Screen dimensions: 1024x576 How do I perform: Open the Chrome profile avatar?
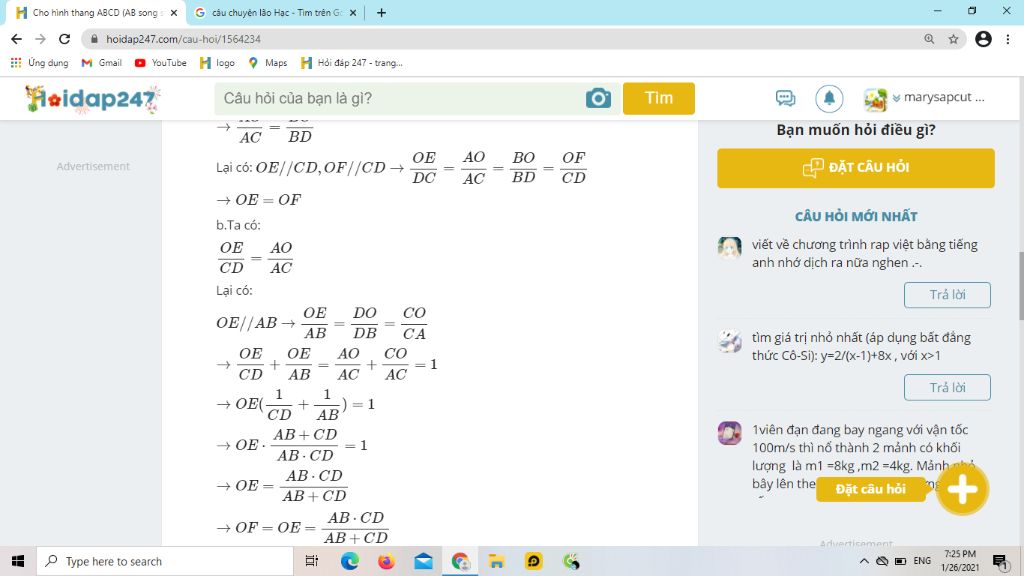click(x=983, y=39)
